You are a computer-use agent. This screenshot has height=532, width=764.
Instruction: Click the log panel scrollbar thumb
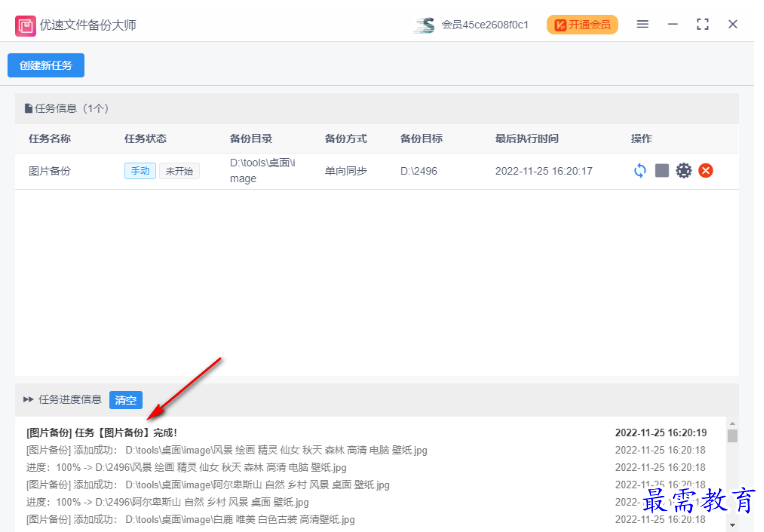pyautogui.click(x=732, y=436)
